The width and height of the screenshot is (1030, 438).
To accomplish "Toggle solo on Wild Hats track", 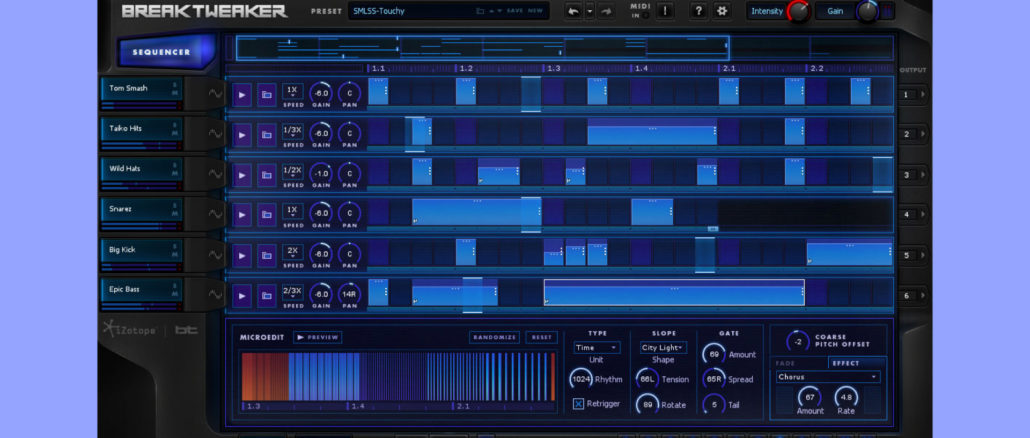I will click(x=175, y=165).
